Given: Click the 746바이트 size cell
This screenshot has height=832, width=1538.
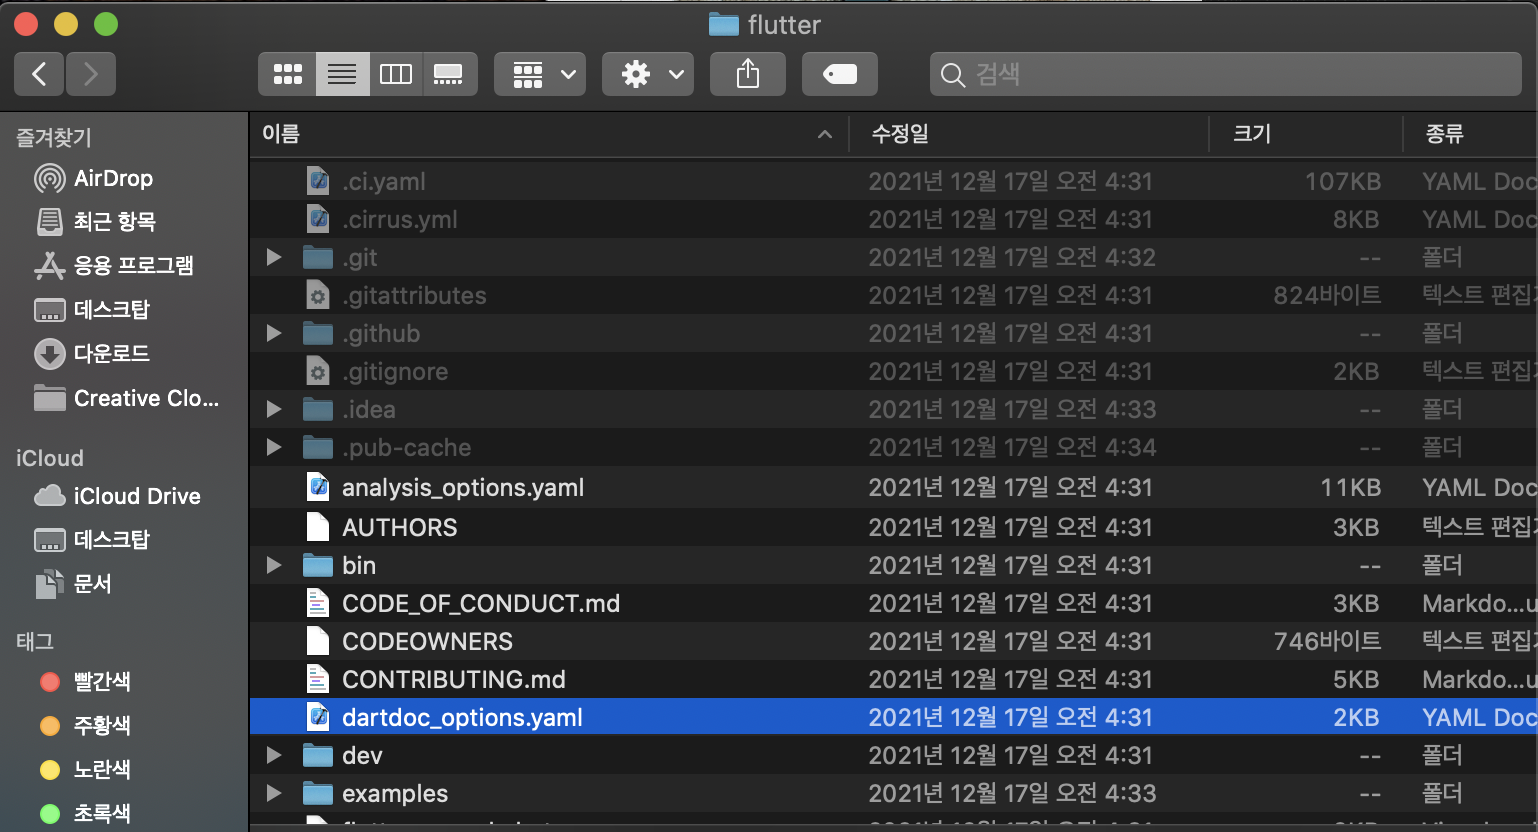Looking at the screenshot, I should point(1327,641).
